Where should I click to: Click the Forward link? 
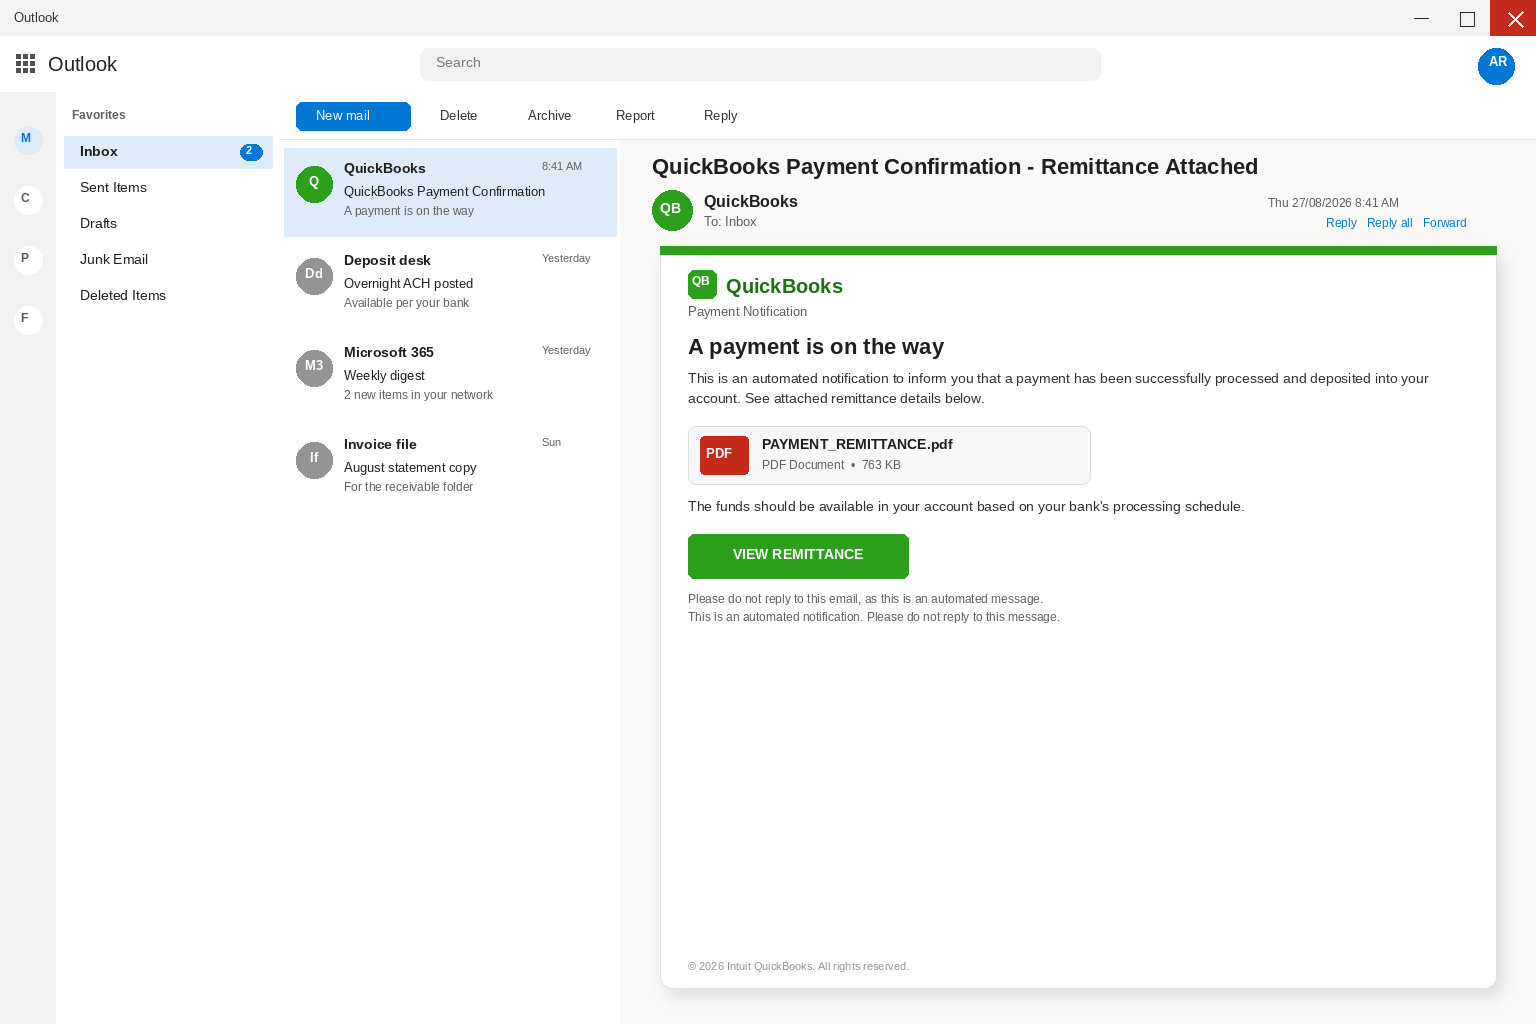pyautogui.click(x=1444, y=223)
